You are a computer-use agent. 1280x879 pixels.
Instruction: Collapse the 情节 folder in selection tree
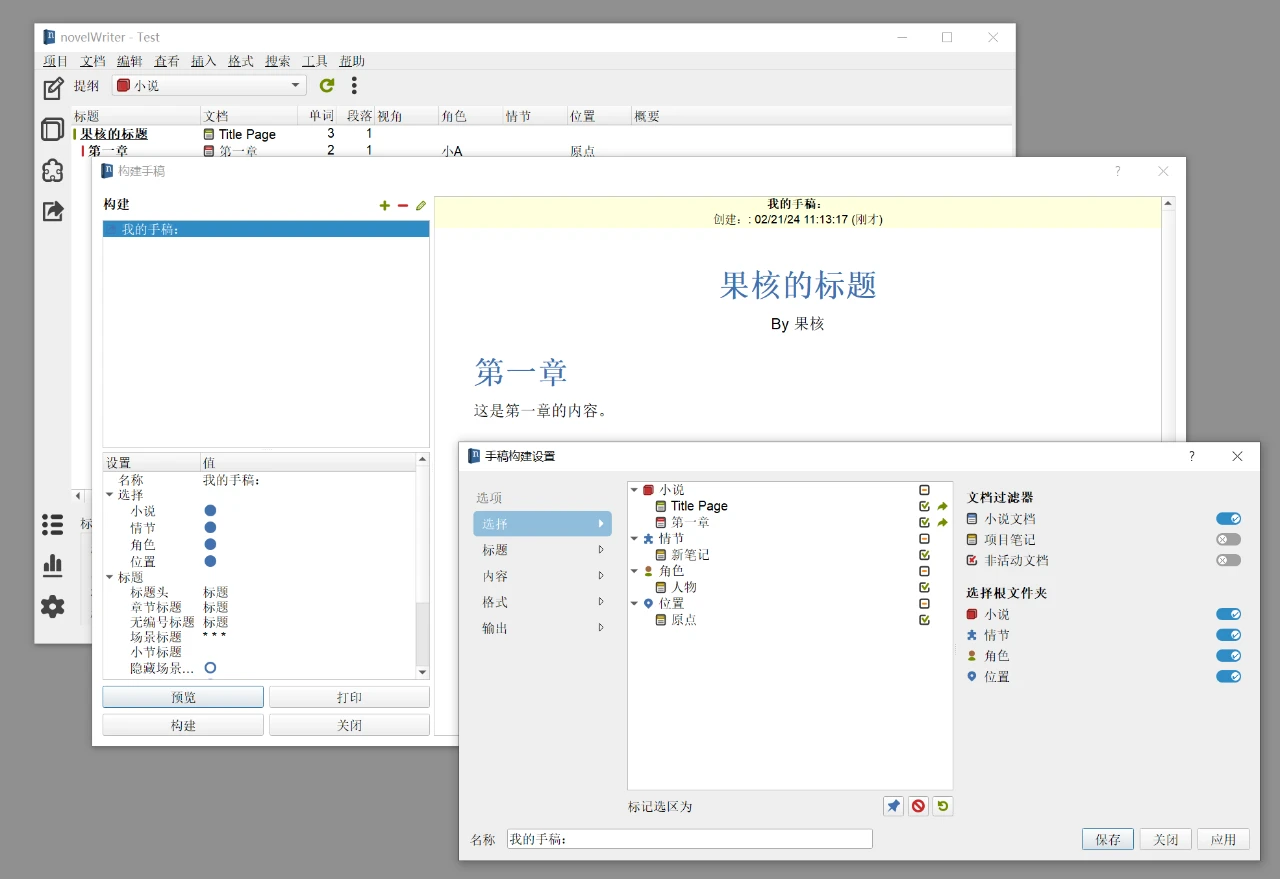pyautogui.click(x=634, y=539)
